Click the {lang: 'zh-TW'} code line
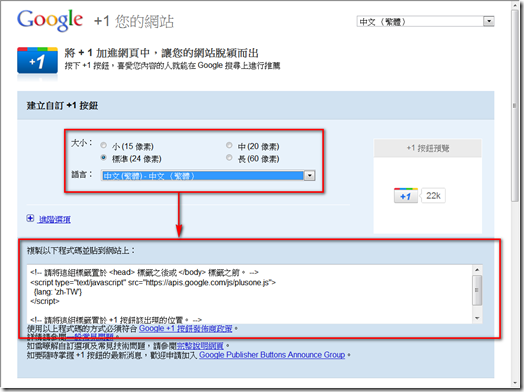This screenshot has width=524, height=392. point(57,292)
